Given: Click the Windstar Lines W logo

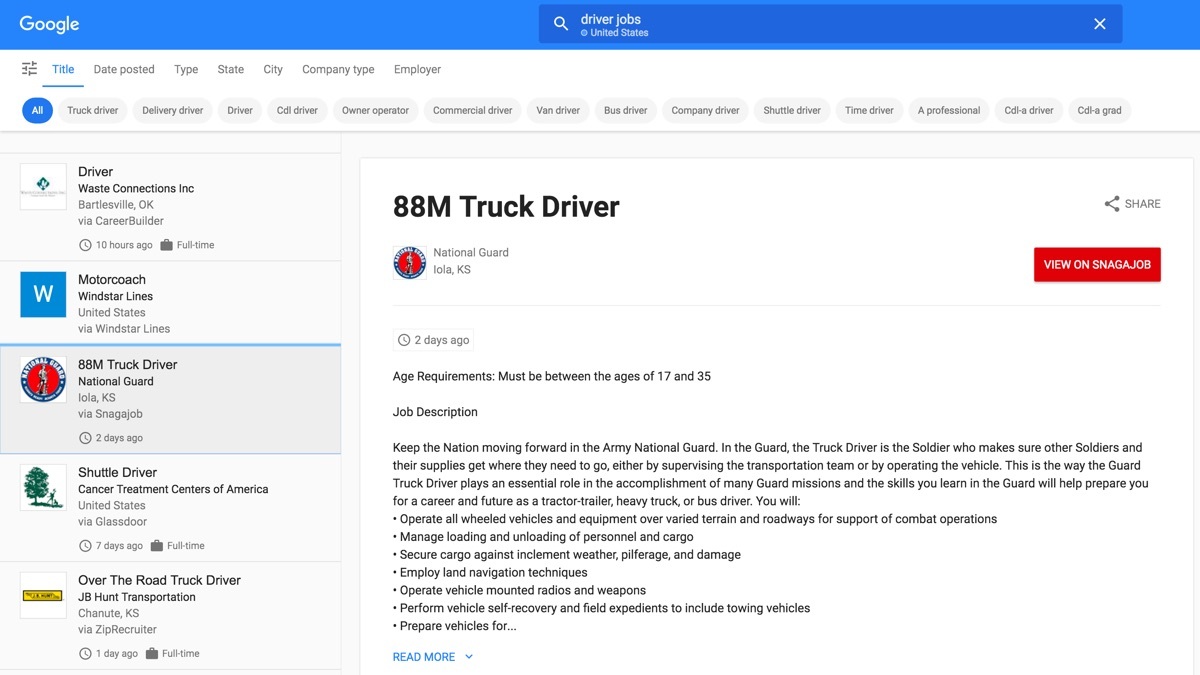Looking at the screenshot, I should (x=43, y=294).
